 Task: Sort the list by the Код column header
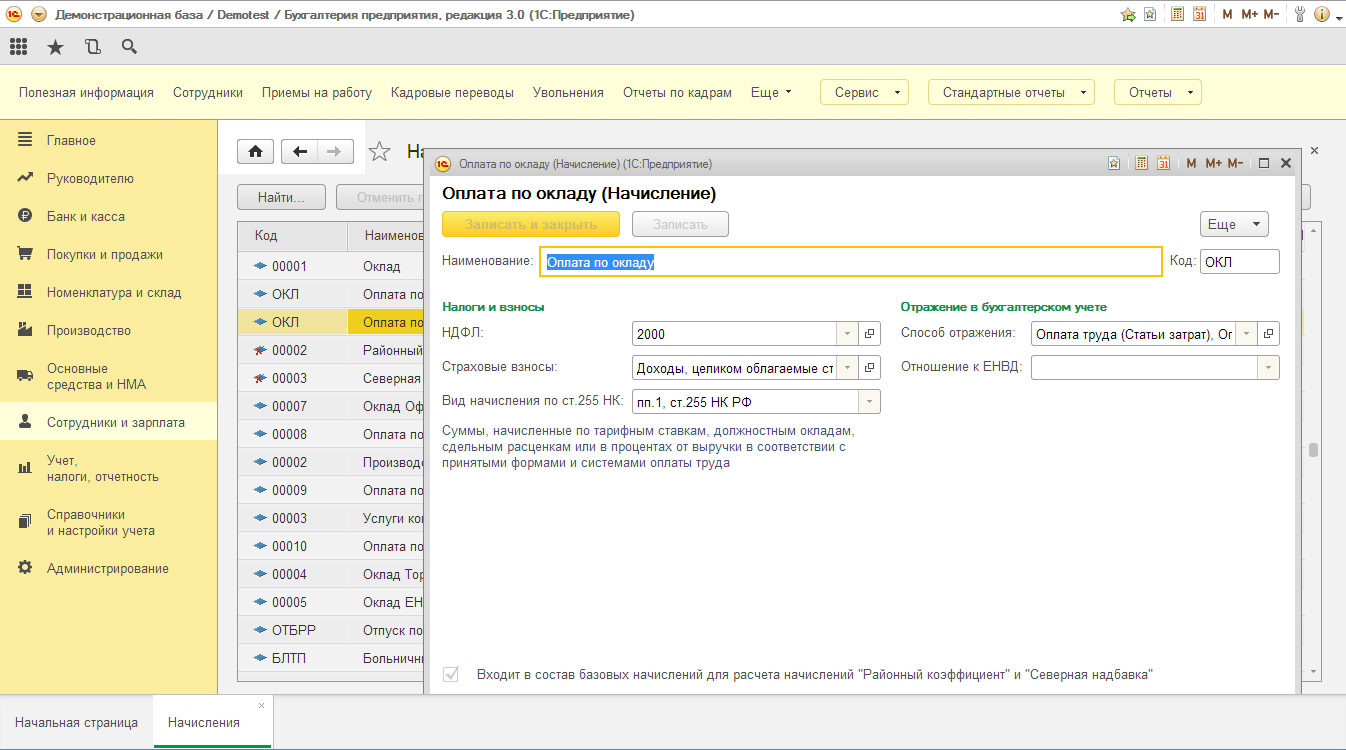[x=292, y=236]
